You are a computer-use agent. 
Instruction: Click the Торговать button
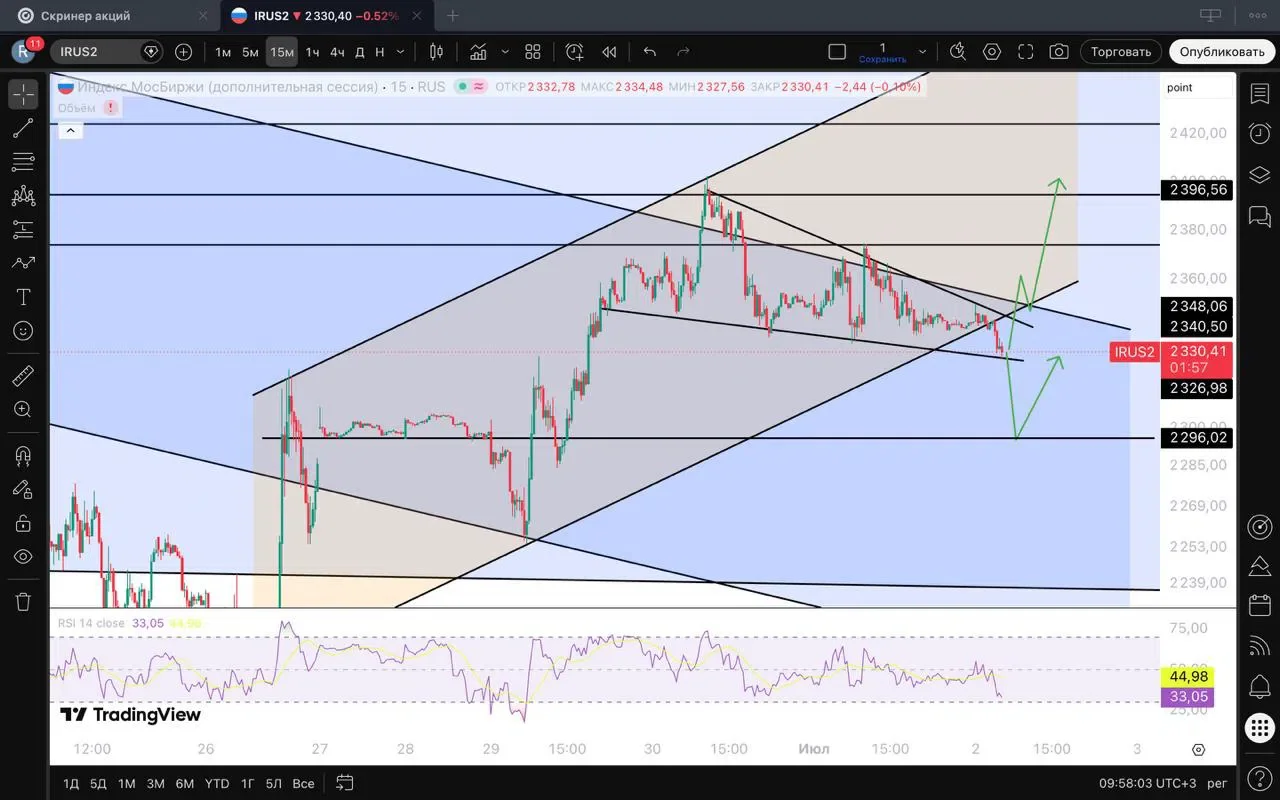(1120, 52)
